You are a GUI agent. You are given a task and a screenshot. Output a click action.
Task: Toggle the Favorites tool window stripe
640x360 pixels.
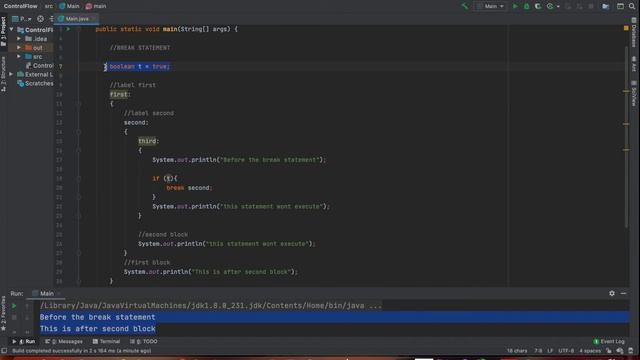(3, 313)
